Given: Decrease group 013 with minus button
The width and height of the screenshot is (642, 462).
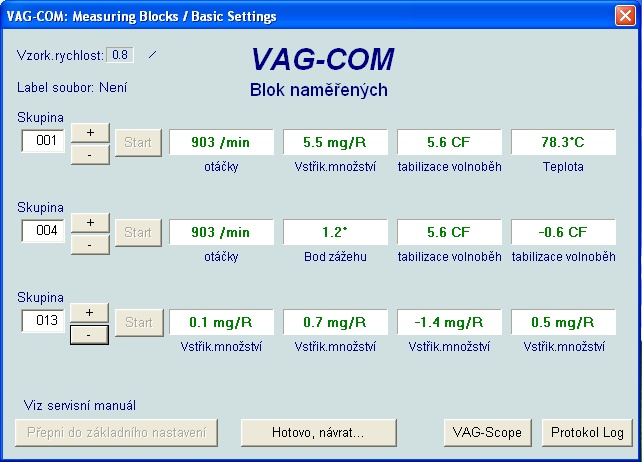Looking at the screenshot, I should 90,335.
